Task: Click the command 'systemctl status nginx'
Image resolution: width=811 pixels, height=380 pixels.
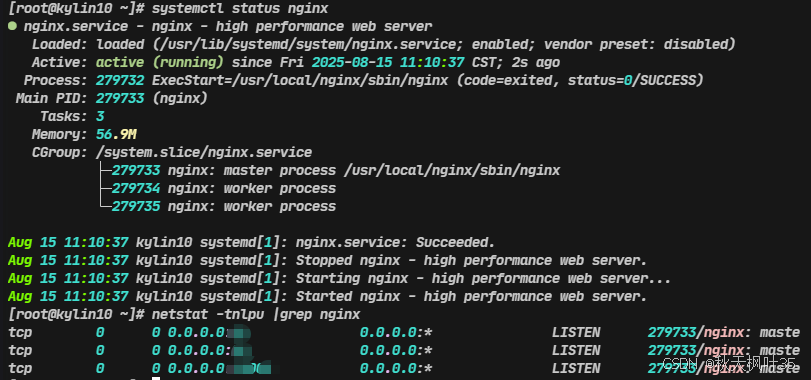Action: click(240, 9)
